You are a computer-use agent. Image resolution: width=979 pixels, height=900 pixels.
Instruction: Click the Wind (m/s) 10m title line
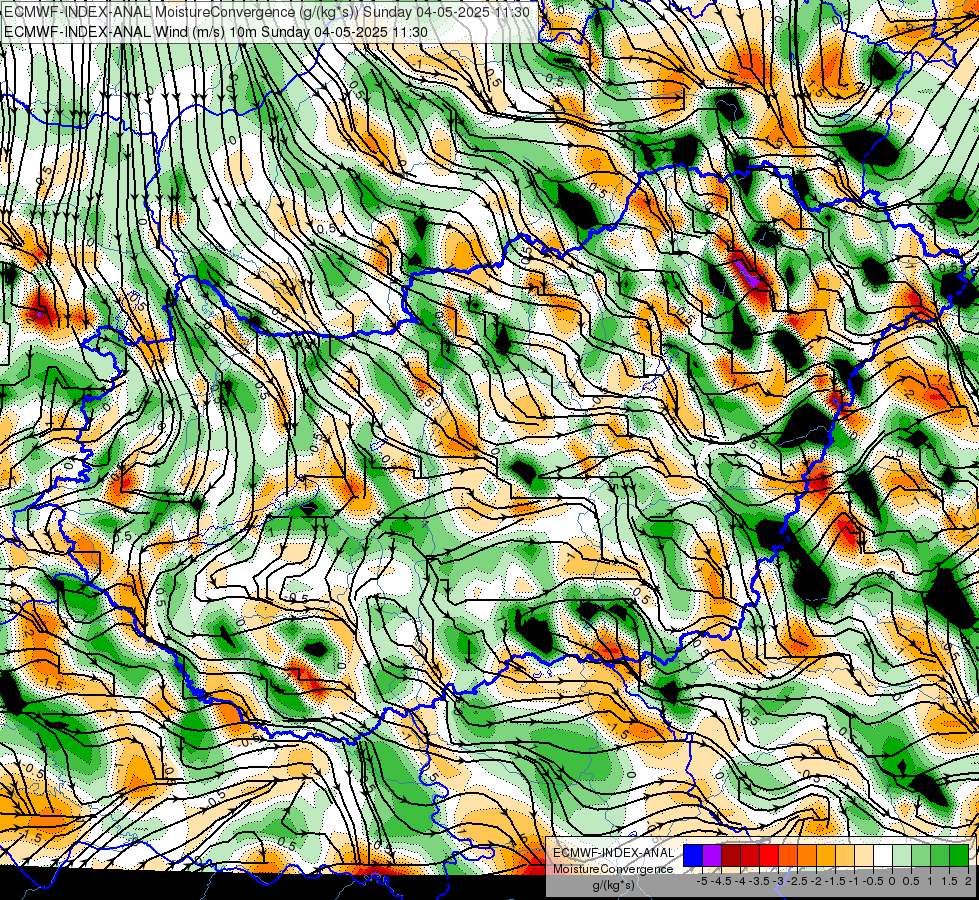(x=216, y=32)
